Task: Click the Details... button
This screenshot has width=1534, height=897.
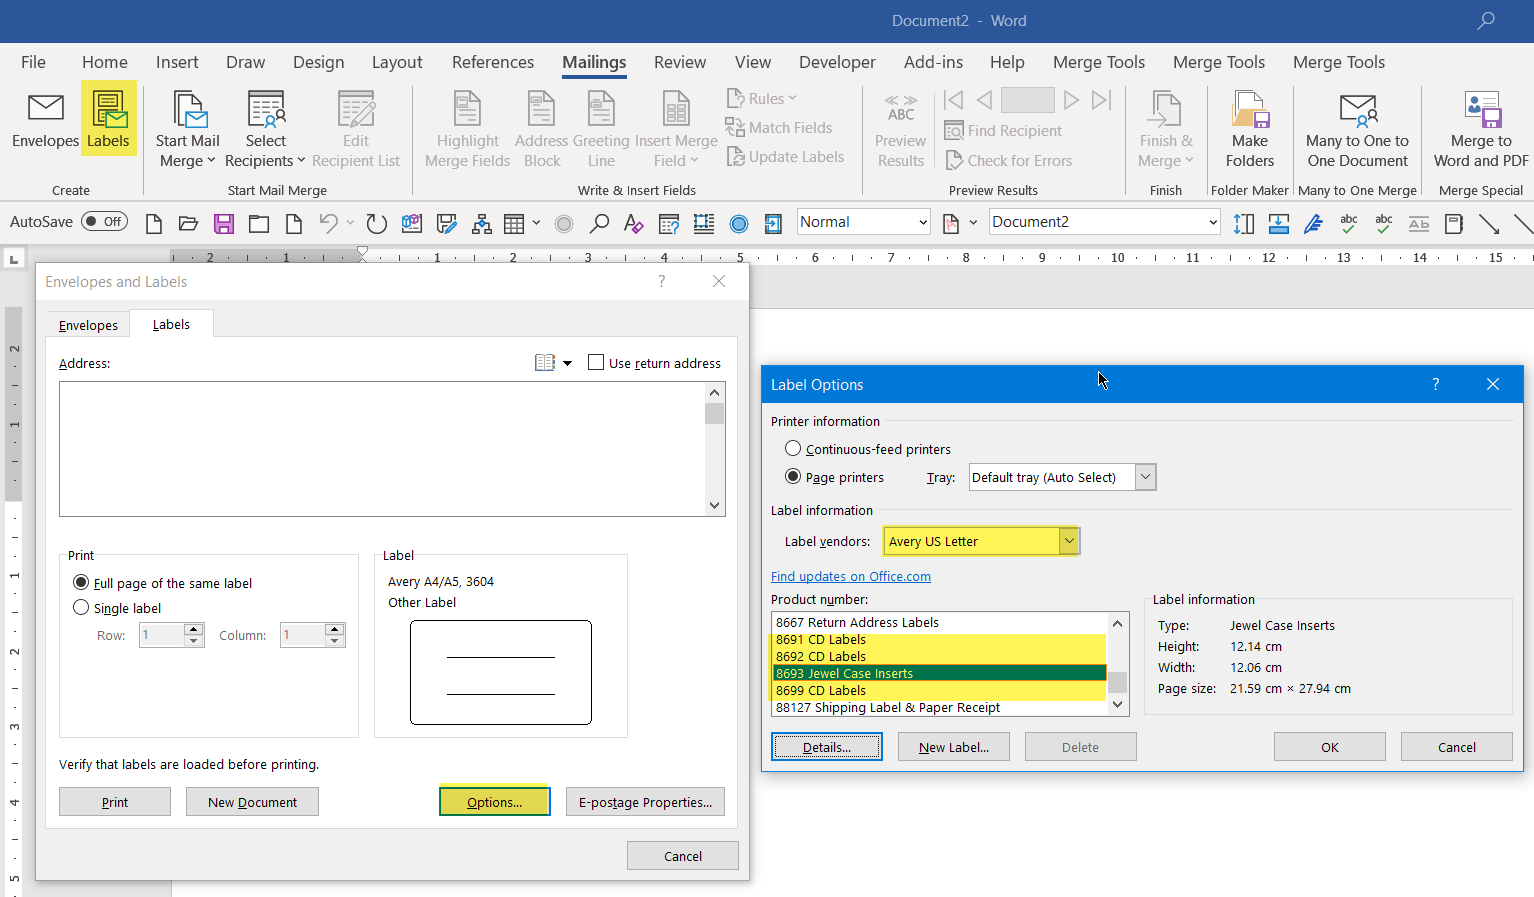Action: 827,747
